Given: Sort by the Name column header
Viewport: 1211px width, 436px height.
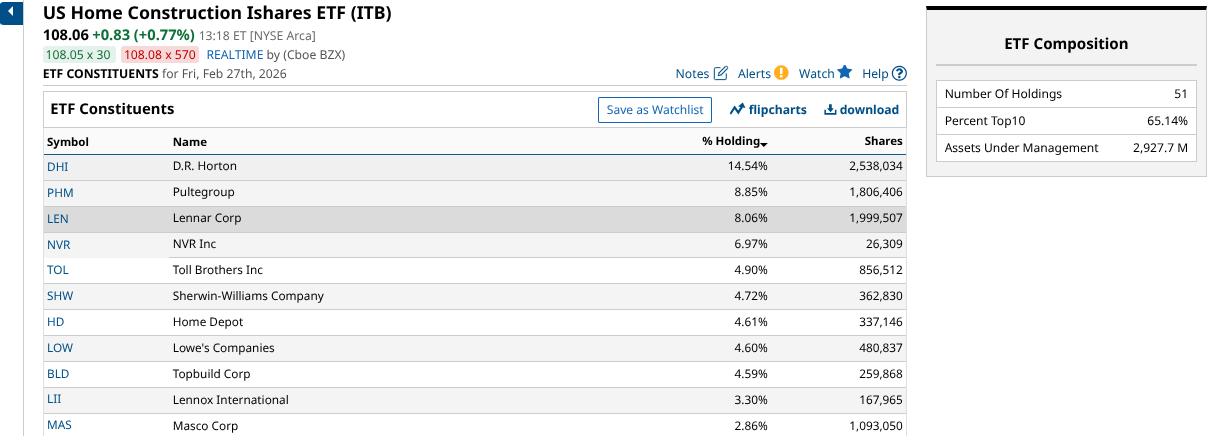Looking at the screenshot, I should tap(190, 142).
